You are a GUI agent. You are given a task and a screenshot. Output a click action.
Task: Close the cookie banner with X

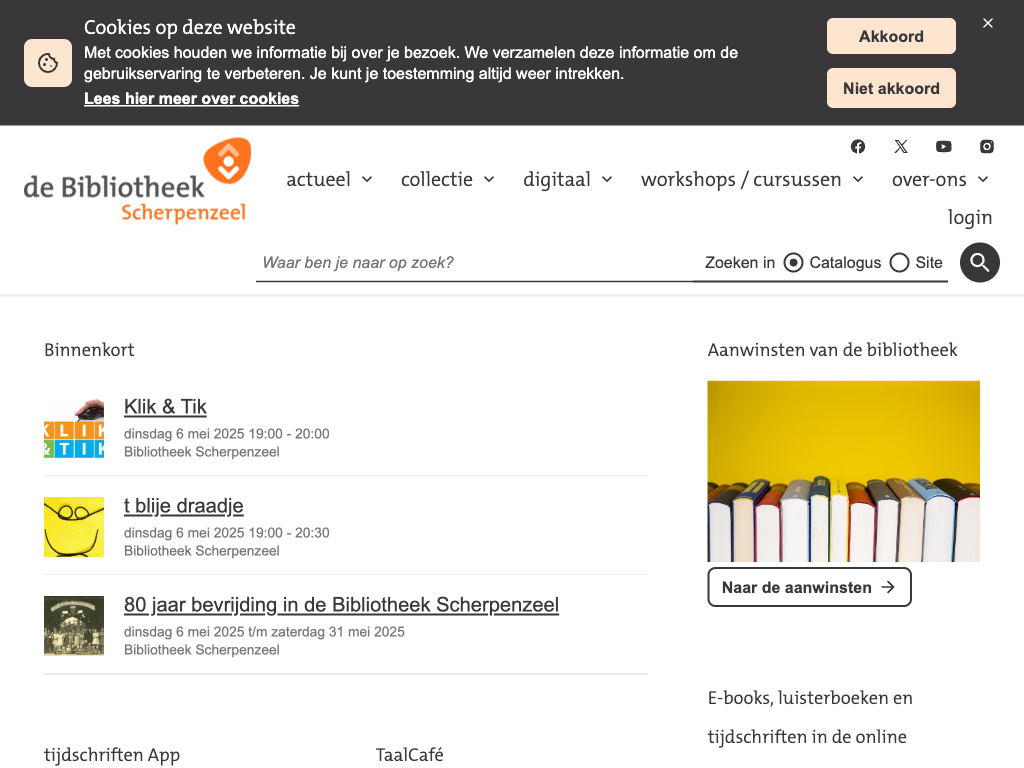pos(988,23)
